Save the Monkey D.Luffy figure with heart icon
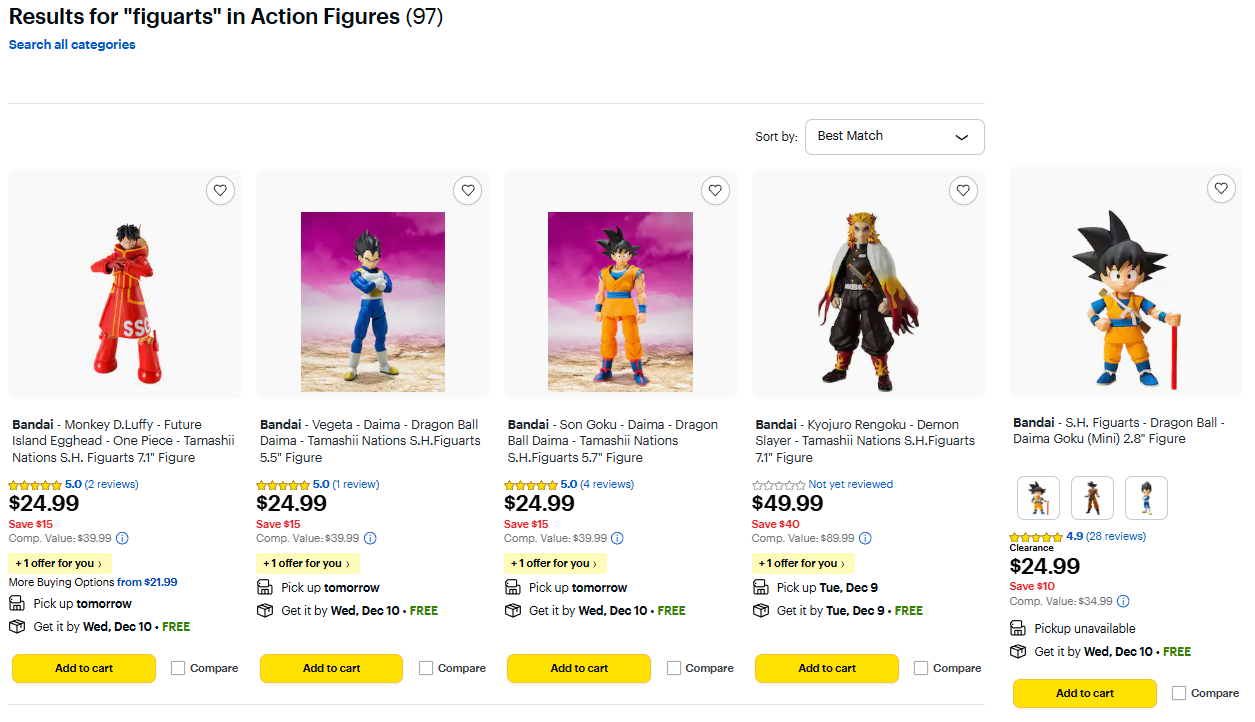 coord(220,190)
